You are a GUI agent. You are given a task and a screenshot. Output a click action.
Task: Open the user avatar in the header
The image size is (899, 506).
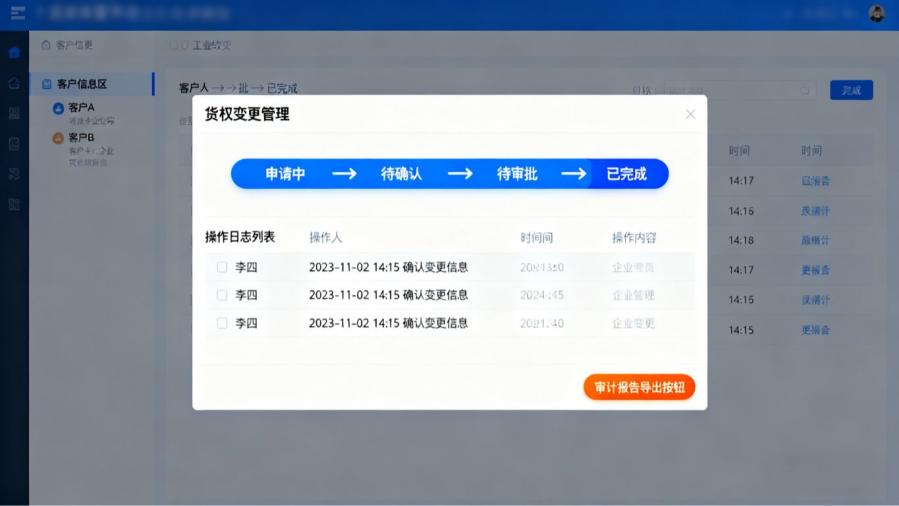876,13
